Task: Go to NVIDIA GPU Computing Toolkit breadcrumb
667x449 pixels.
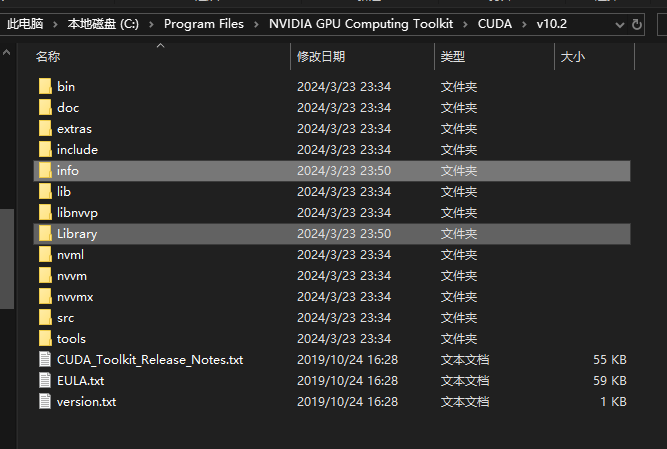Action: (x=361, y=24)
